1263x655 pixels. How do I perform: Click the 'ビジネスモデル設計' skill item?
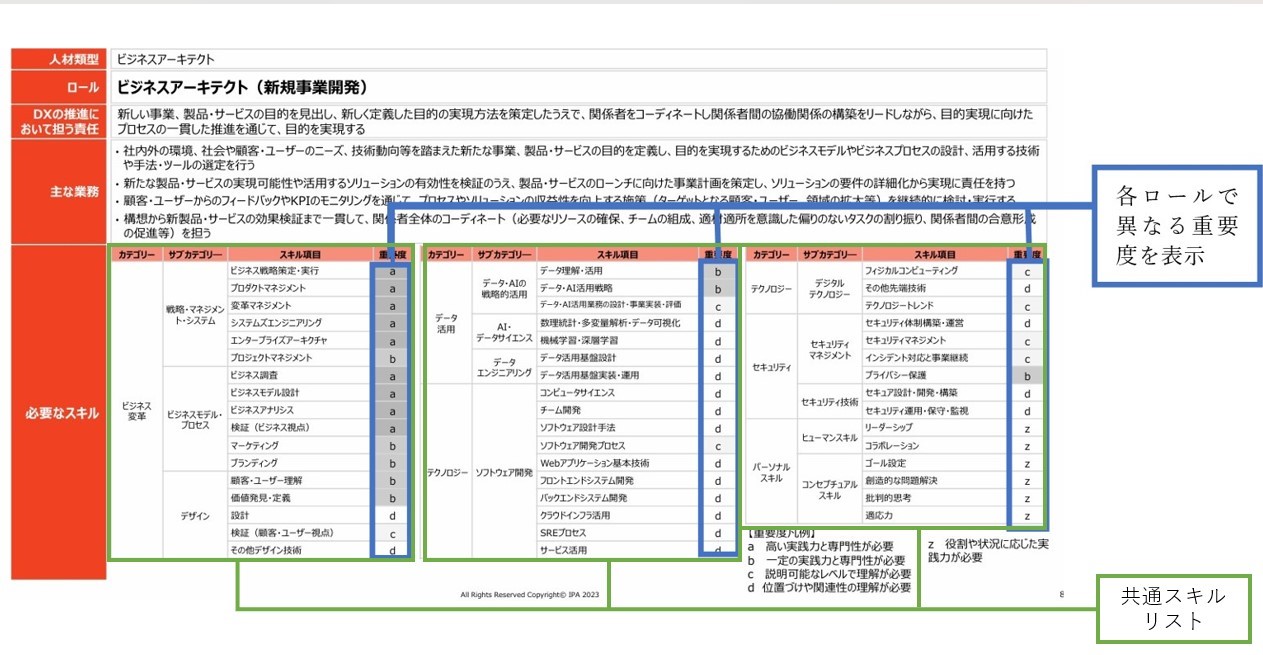265,393
